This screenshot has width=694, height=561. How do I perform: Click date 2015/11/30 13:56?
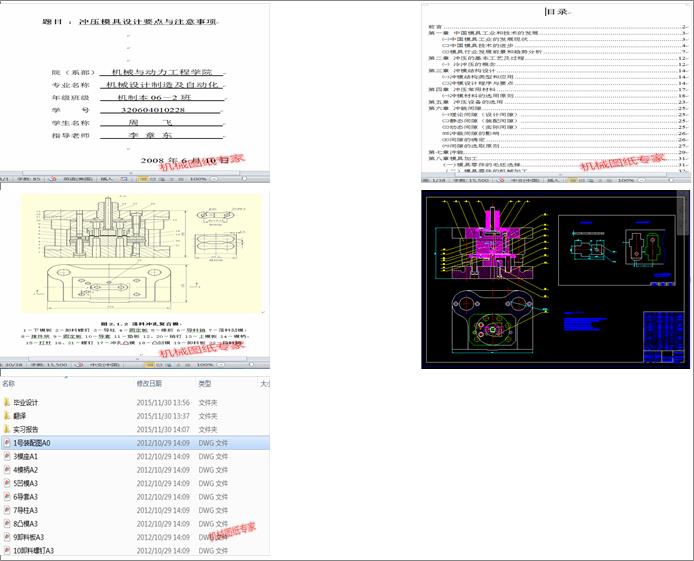pos(163,403)
